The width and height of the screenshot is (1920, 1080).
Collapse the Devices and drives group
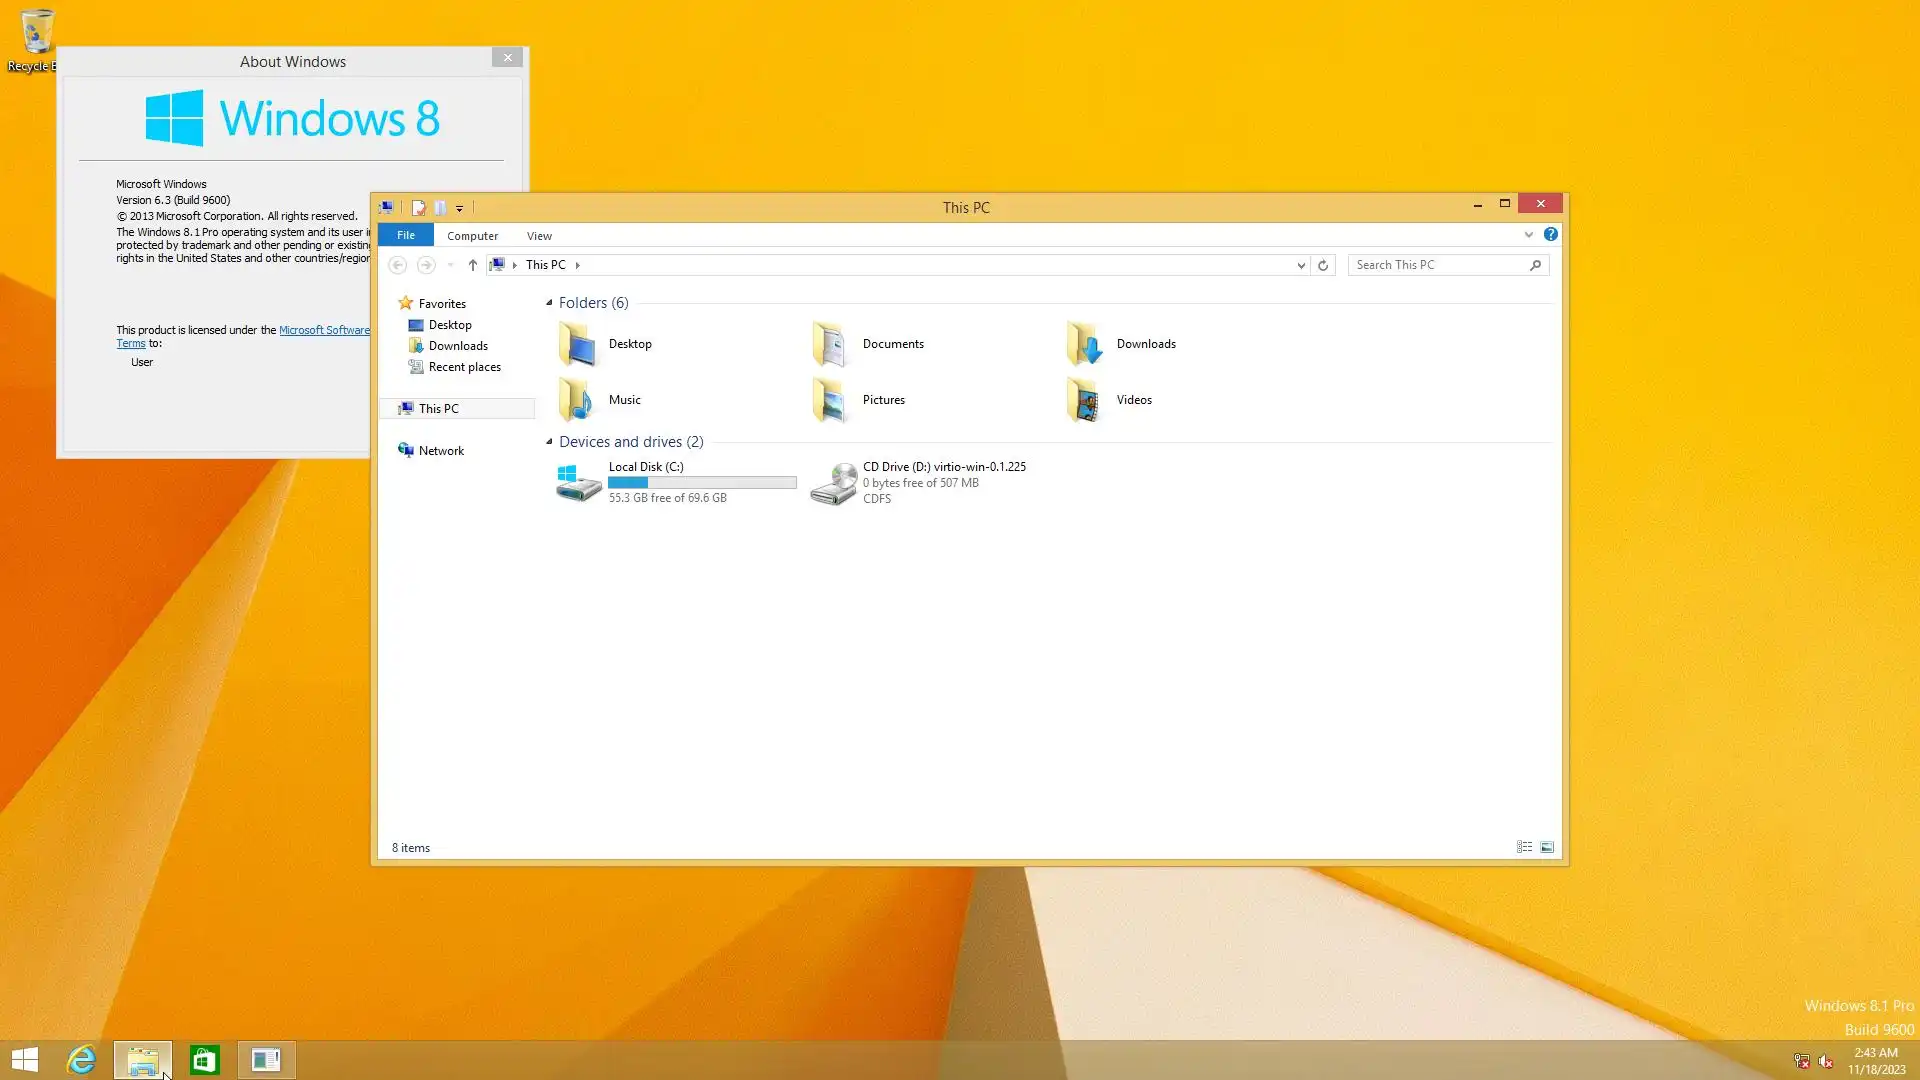pos(549,442)
